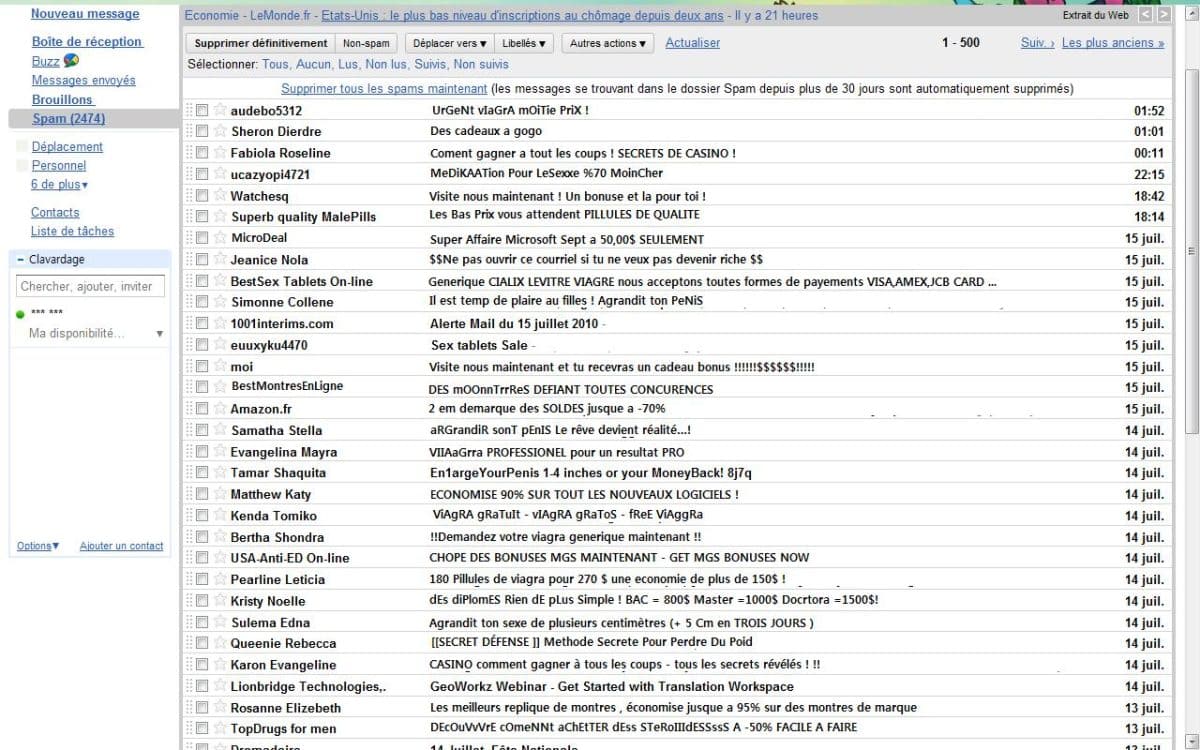Image resolution: width=1200 pixels, height=750 pixels.
Task: Check the audebo5312 message checkbox
Action: [202, 110]
